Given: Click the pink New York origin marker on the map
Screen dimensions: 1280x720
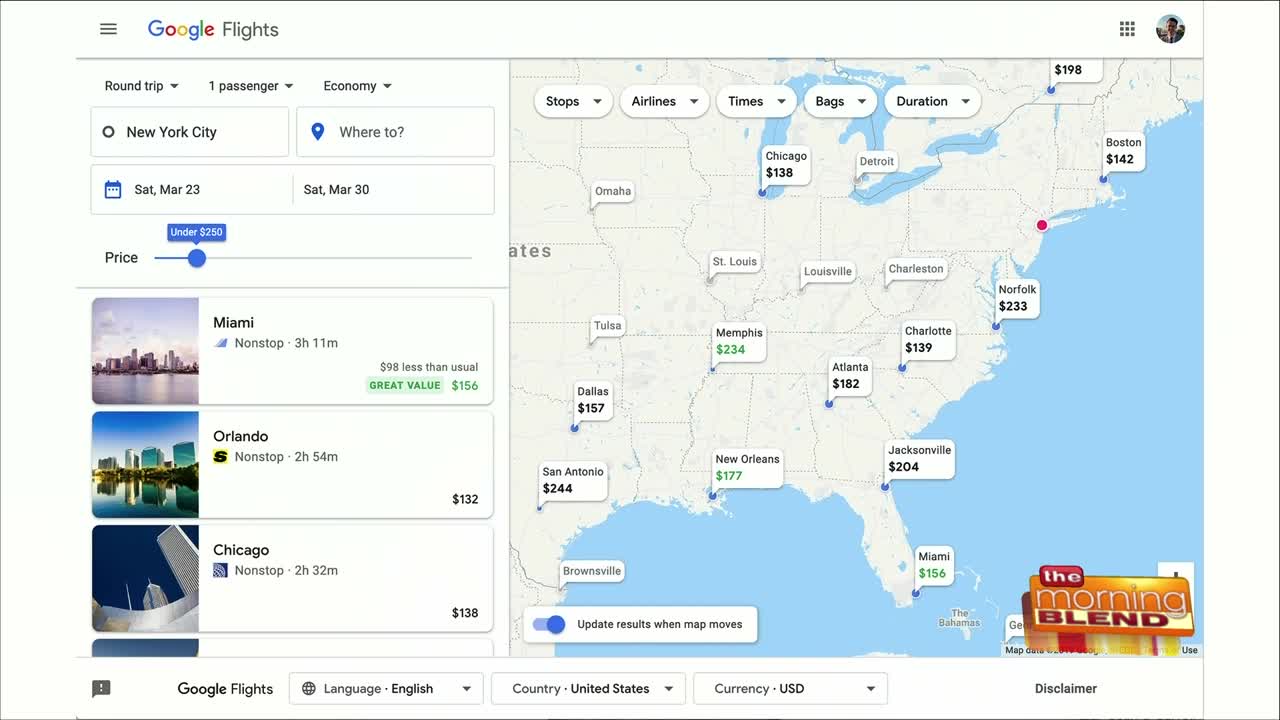Looking at the screenshot, I should 1042,225.
